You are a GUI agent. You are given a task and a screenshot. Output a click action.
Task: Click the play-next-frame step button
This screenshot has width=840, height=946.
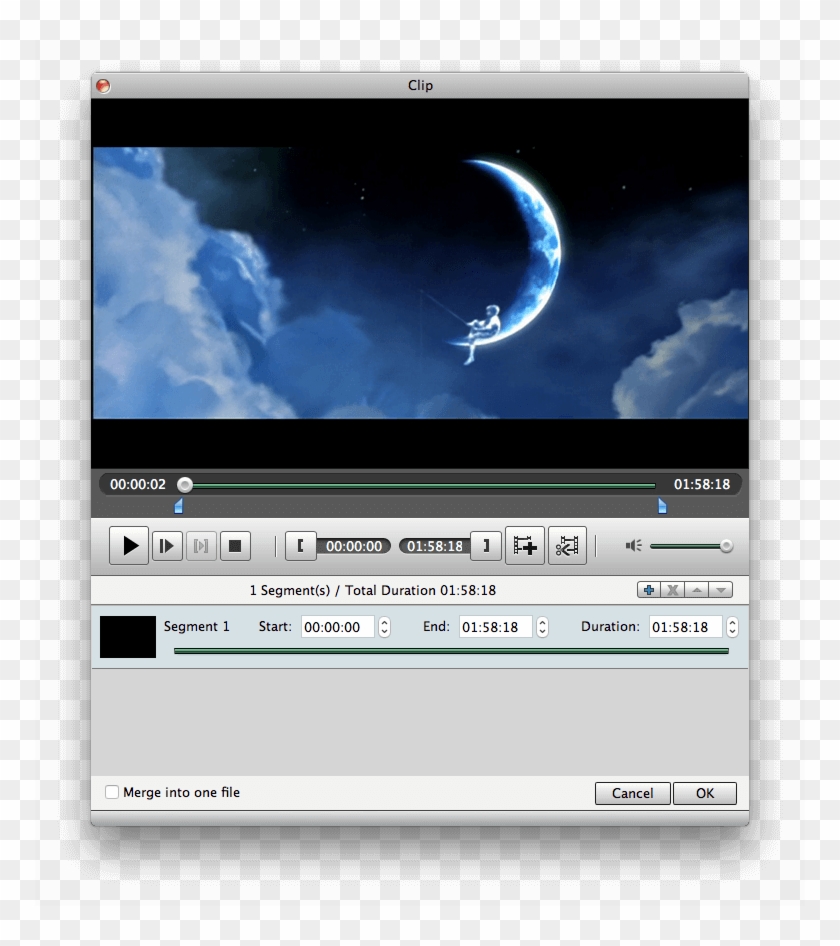click(x=167, y=546)
